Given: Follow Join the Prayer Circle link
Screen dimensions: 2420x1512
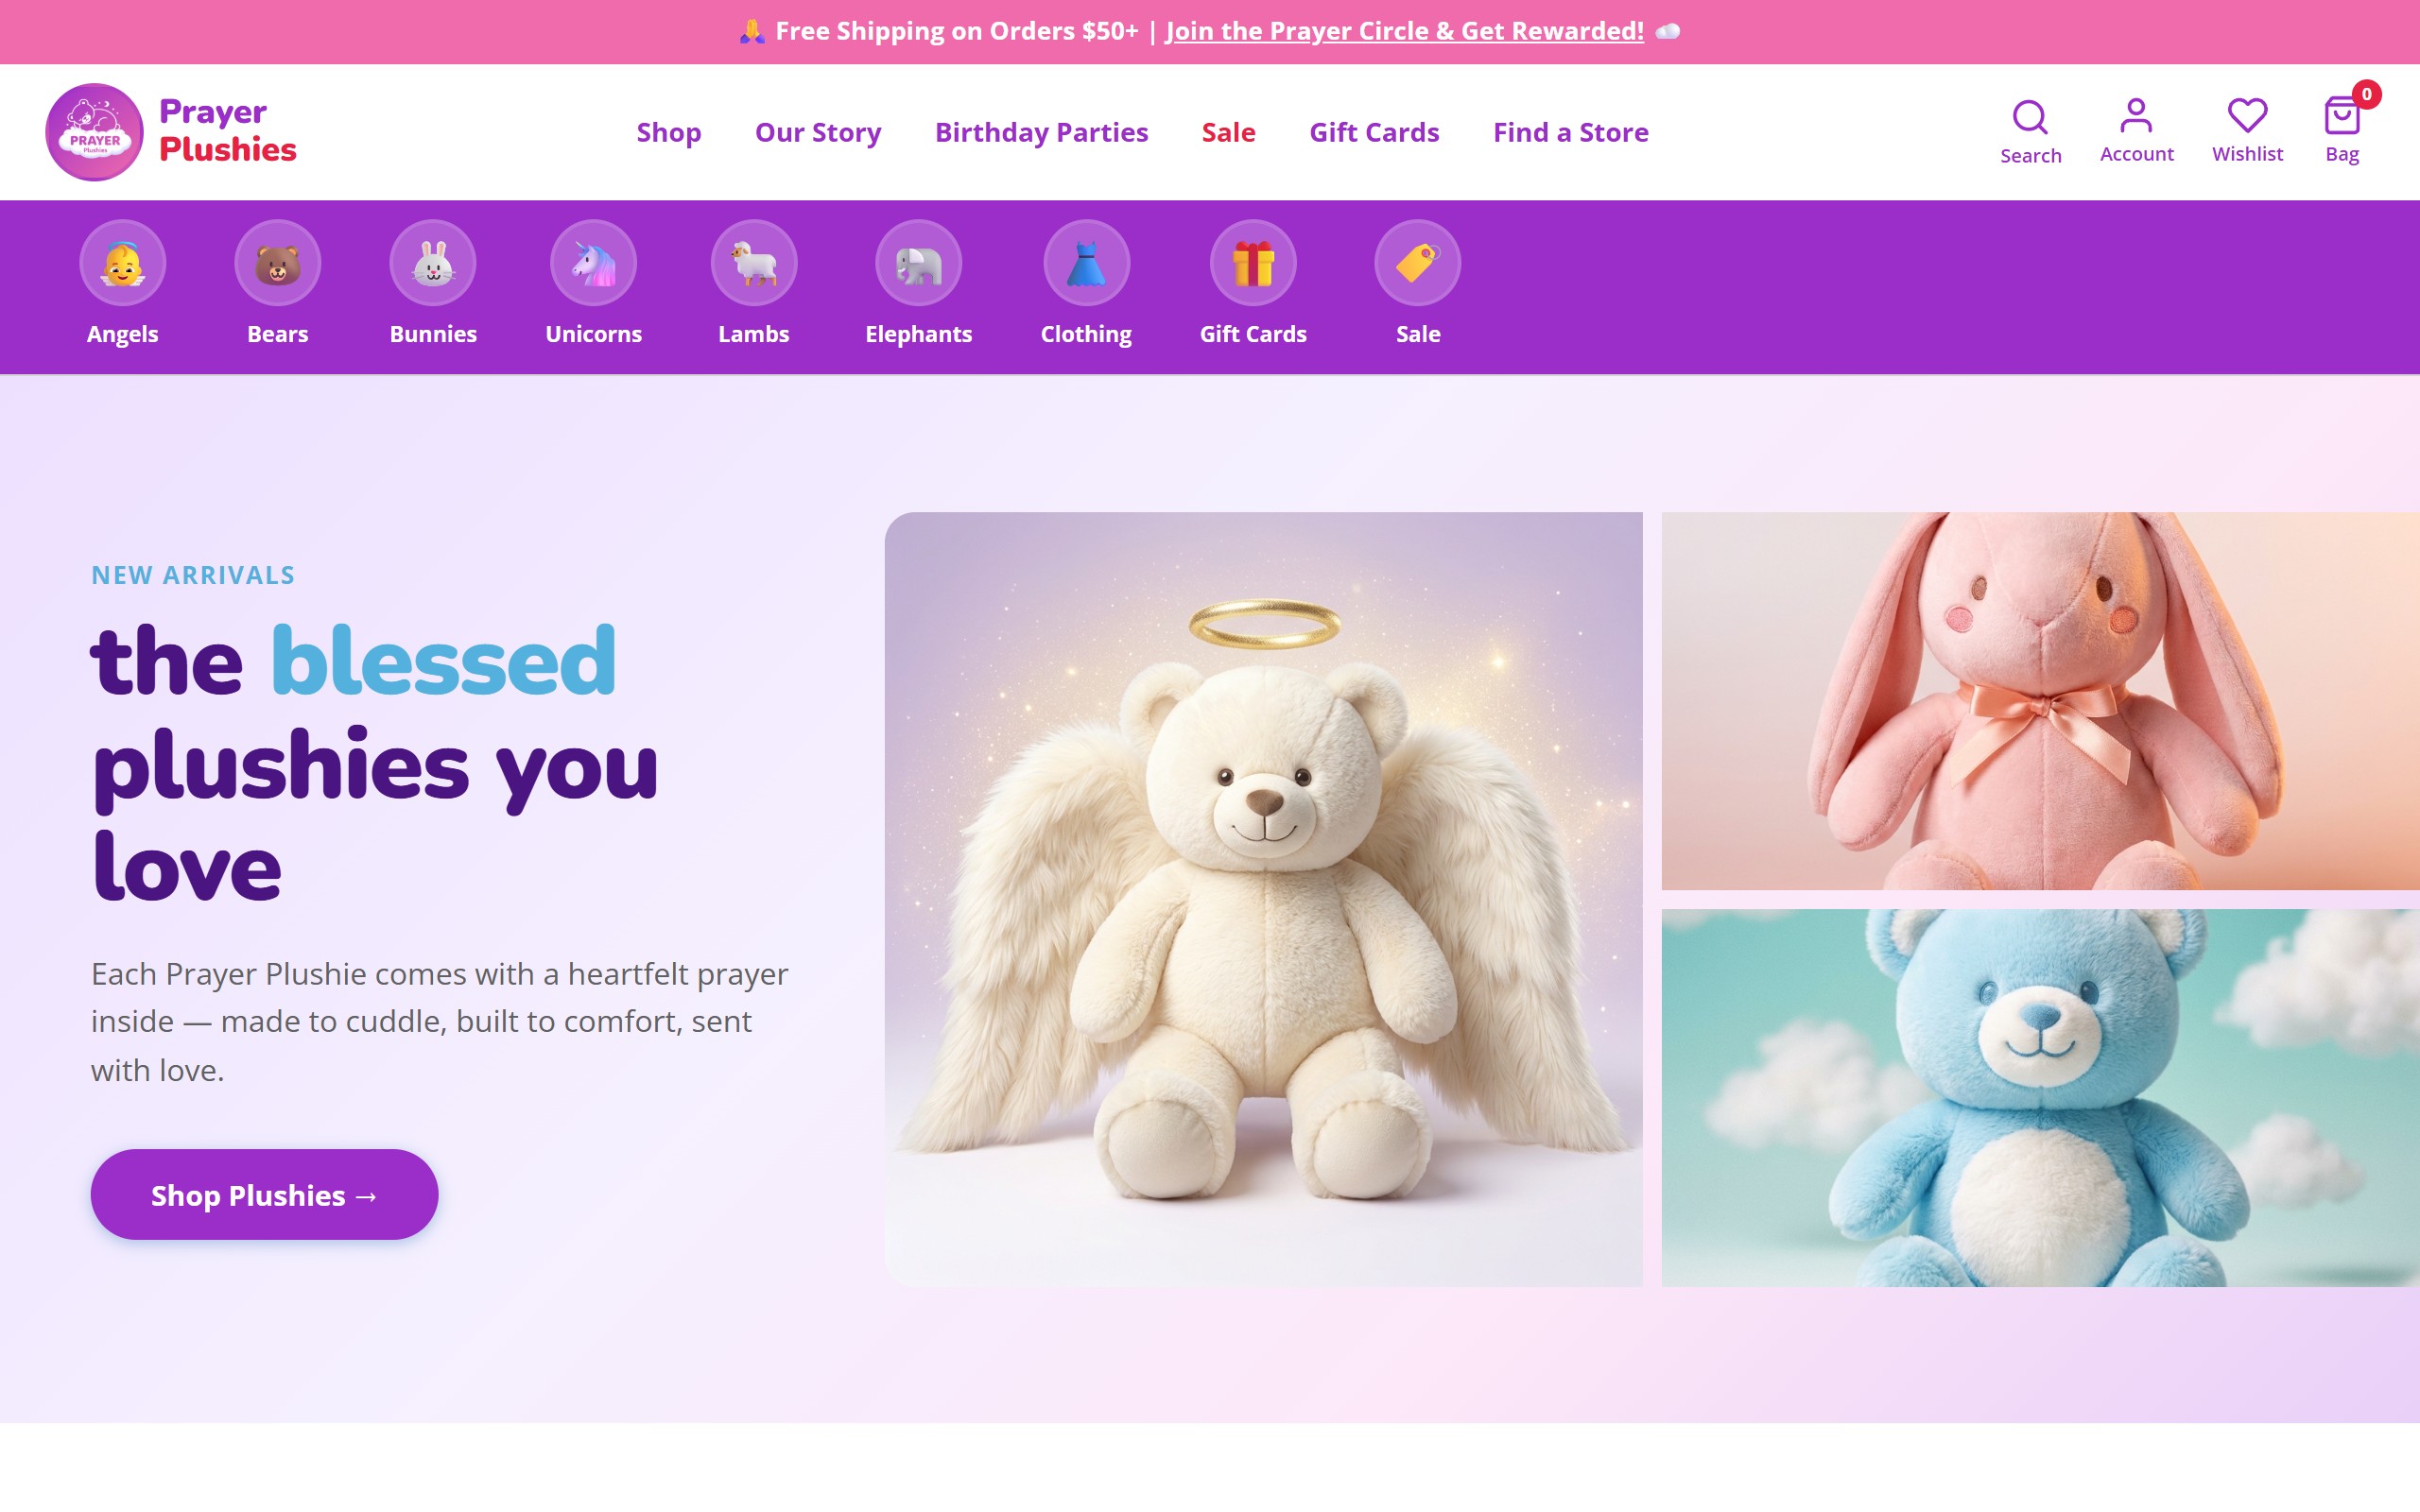Looking at the screenshot, I should [x=1404, y=31].
